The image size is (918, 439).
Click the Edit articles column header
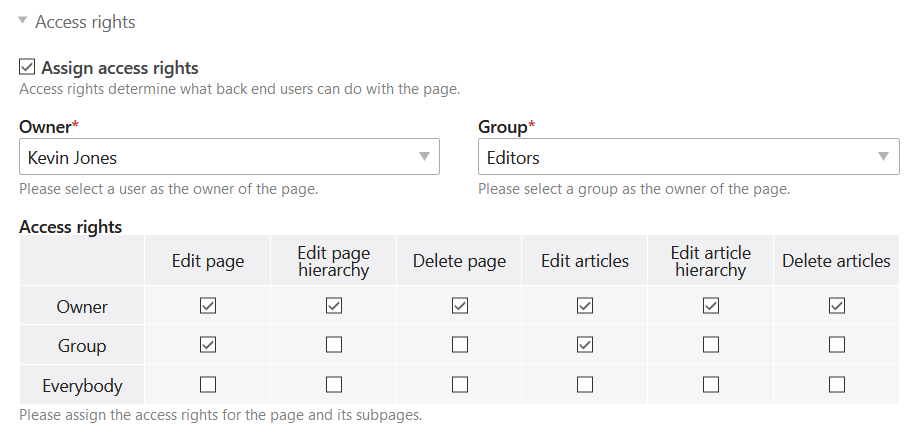[x=585, y=261]
